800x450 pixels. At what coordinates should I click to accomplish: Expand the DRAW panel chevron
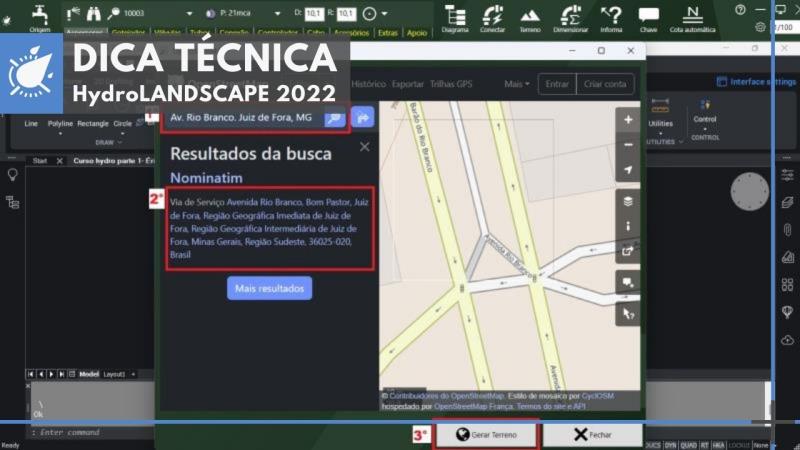pos(120,142)
